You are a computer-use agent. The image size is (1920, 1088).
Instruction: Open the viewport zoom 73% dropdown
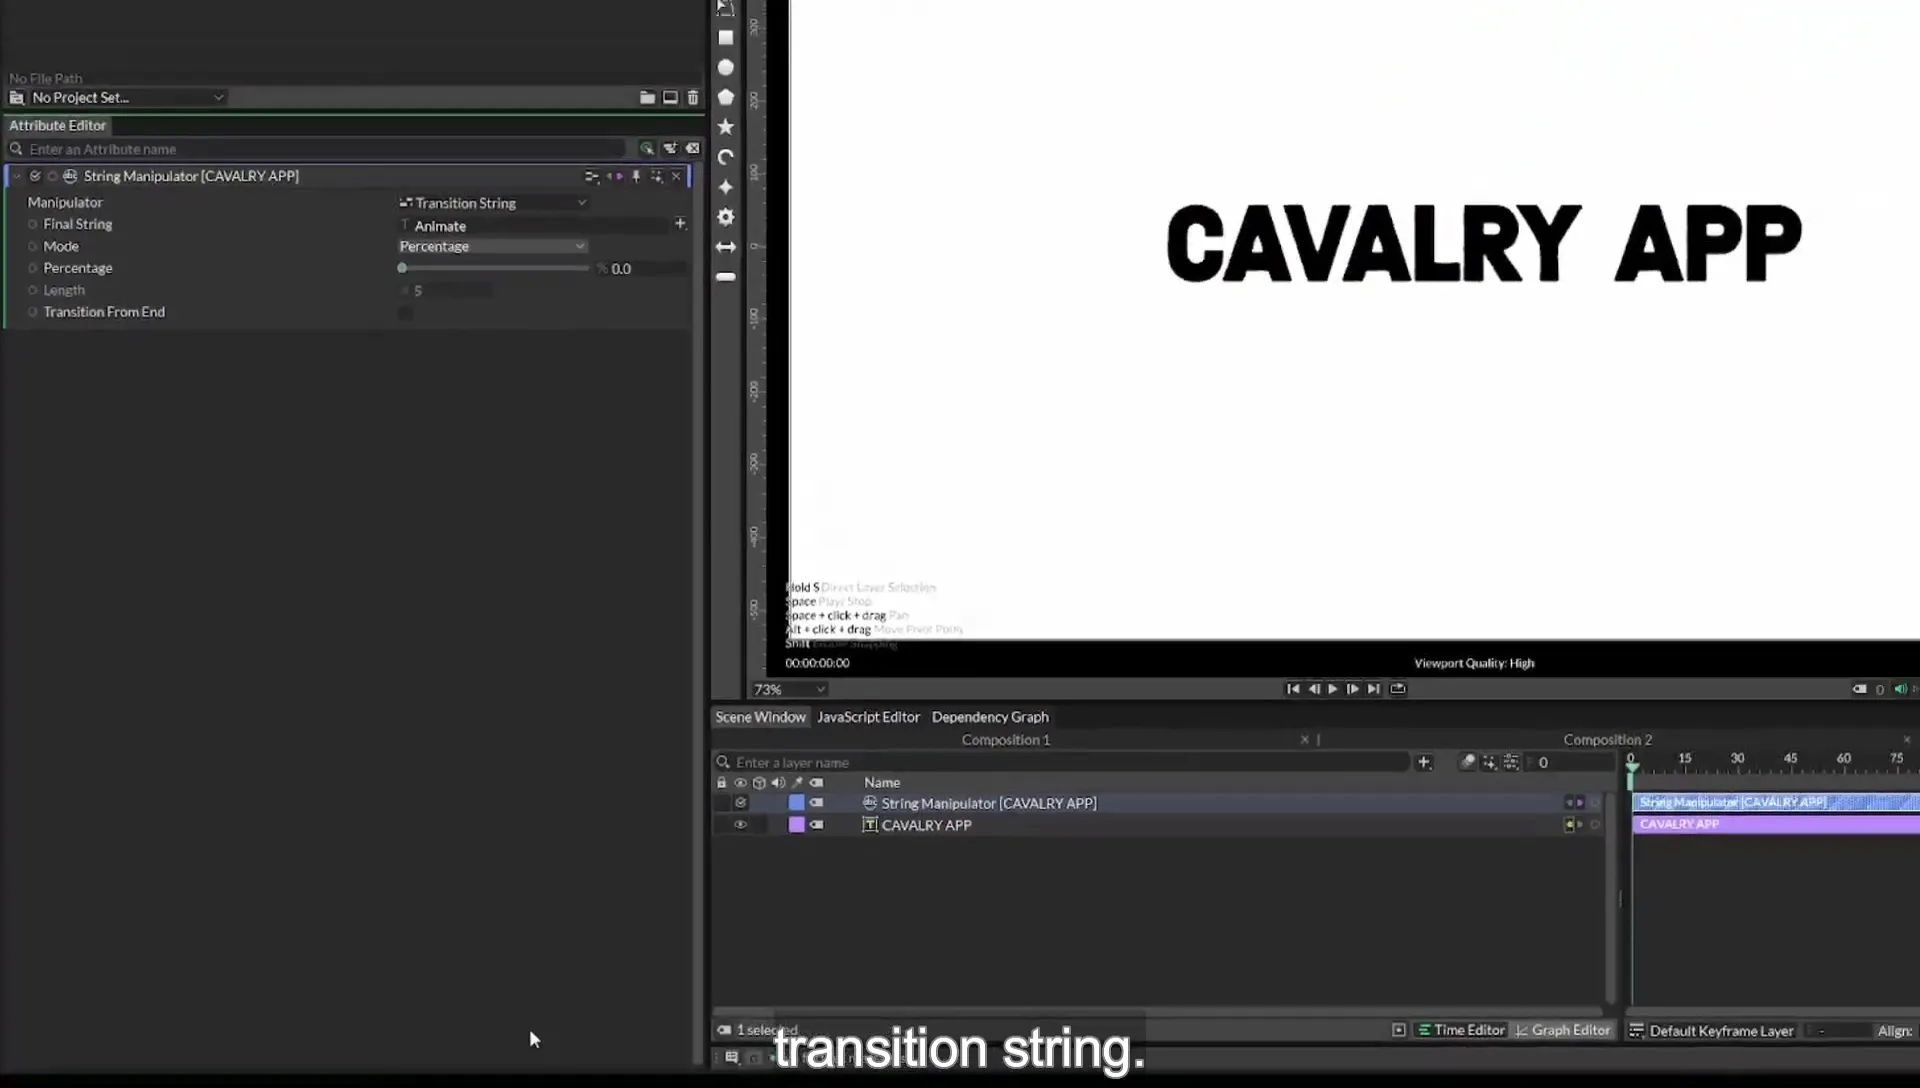click(x=789, y=690)
